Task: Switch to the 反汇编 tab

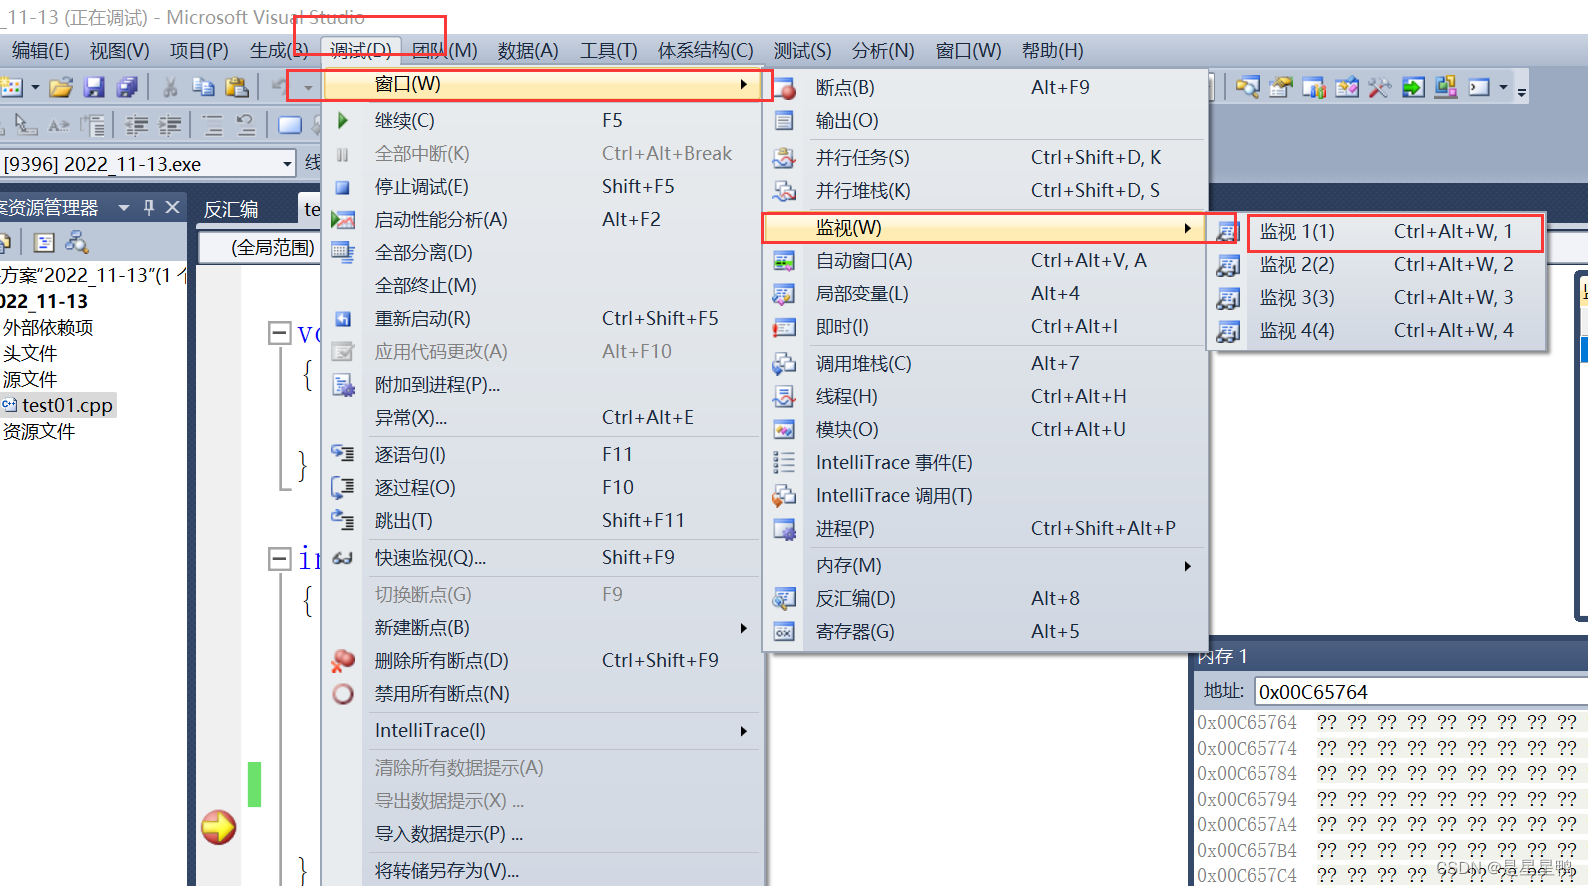Action: (x=231, y=209)
